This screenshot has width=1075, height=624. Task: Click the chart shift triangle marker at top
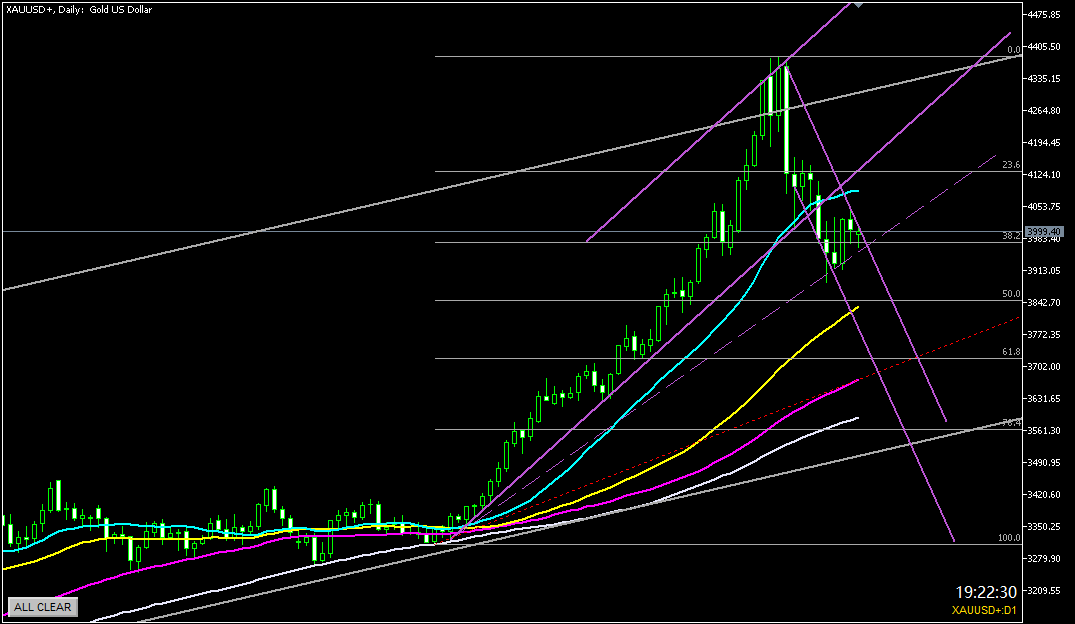857,5
